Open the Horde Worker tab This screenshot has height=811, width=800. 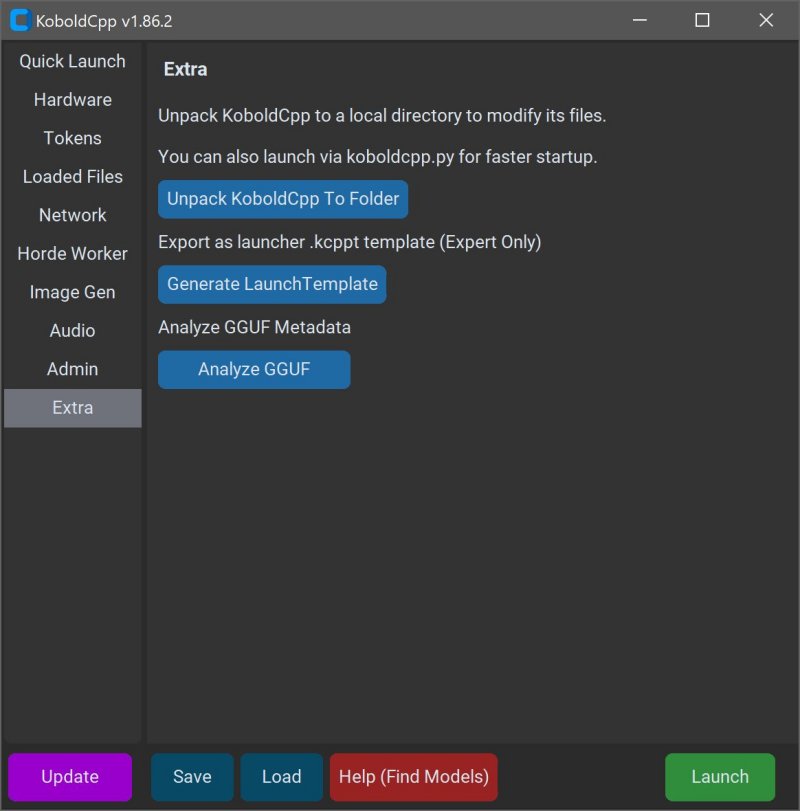73,254
